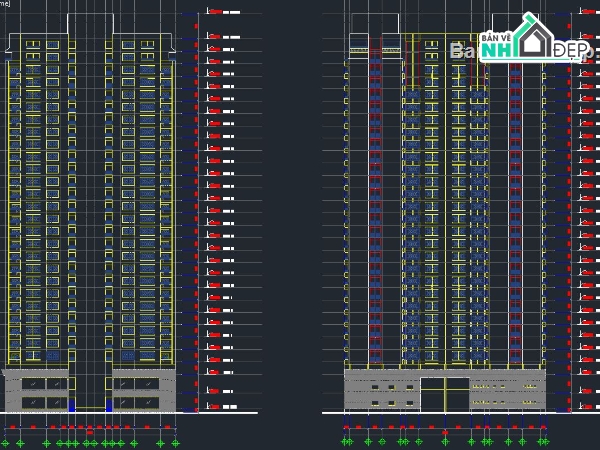Click the 'ĐẸP' text in the watermark
This screenshot has width=600, height=450.
pyautogui.click(x=568, y=49)
